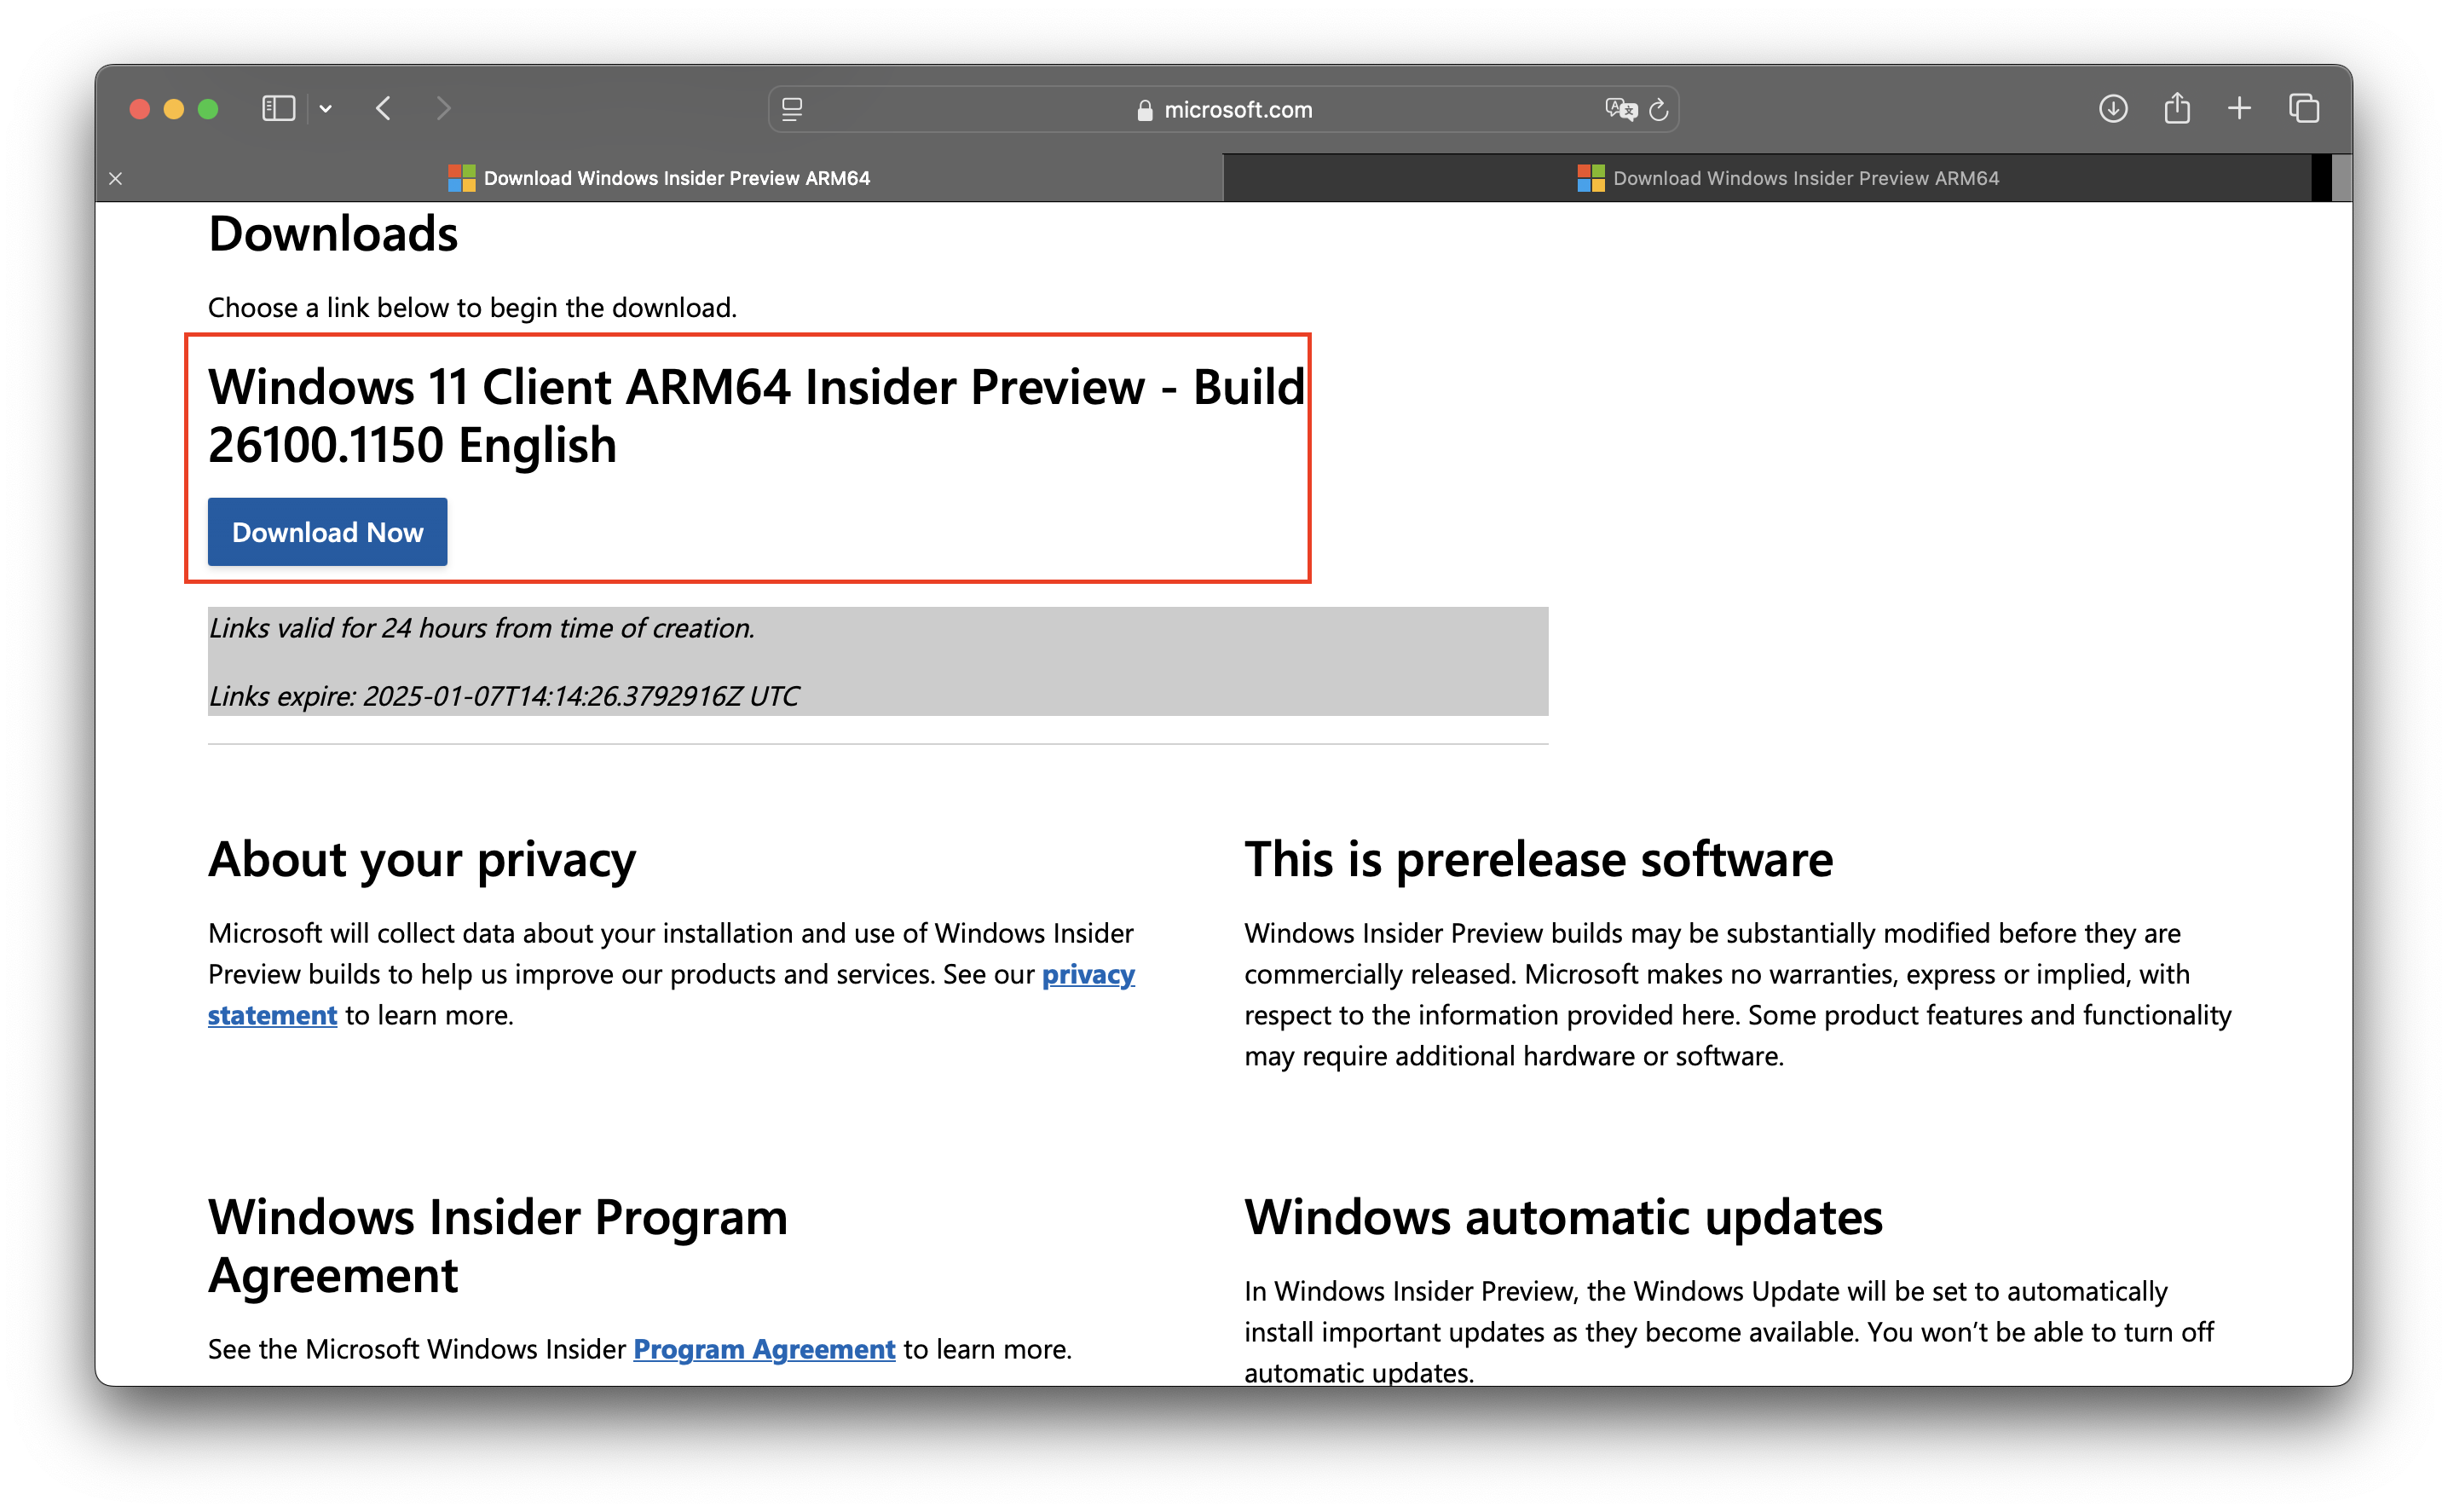Open the Program Agreement link
Screen dimensions: 2448x1512
pyautogui.click(x=764, y=1349)
